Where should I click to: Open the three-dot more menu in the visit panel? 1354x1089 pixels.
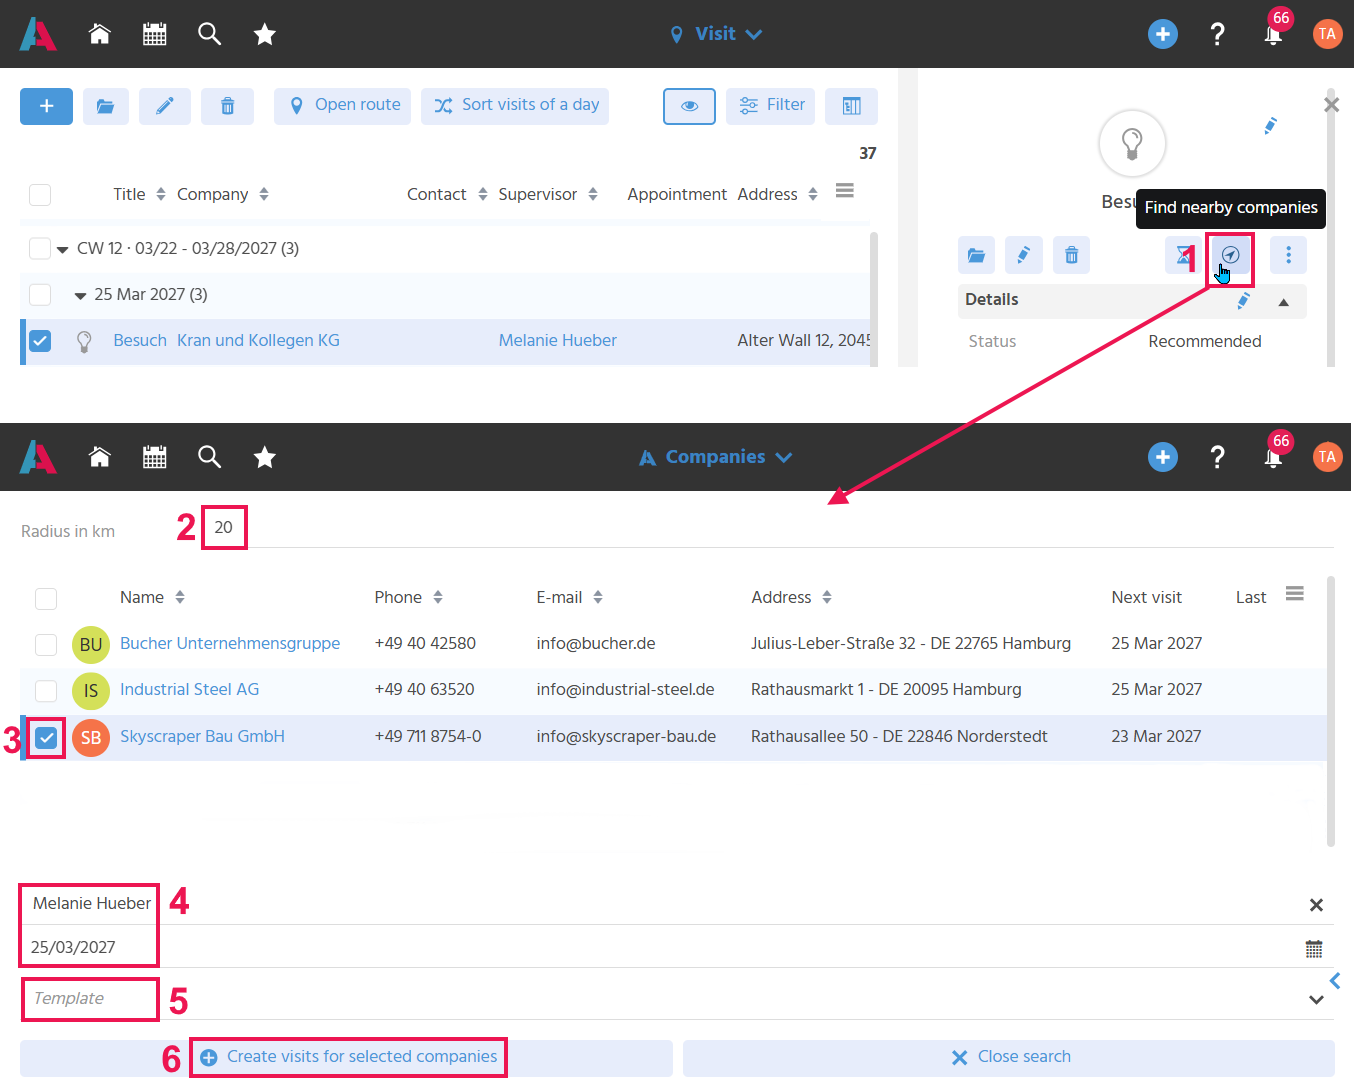tap(1288, 255)
